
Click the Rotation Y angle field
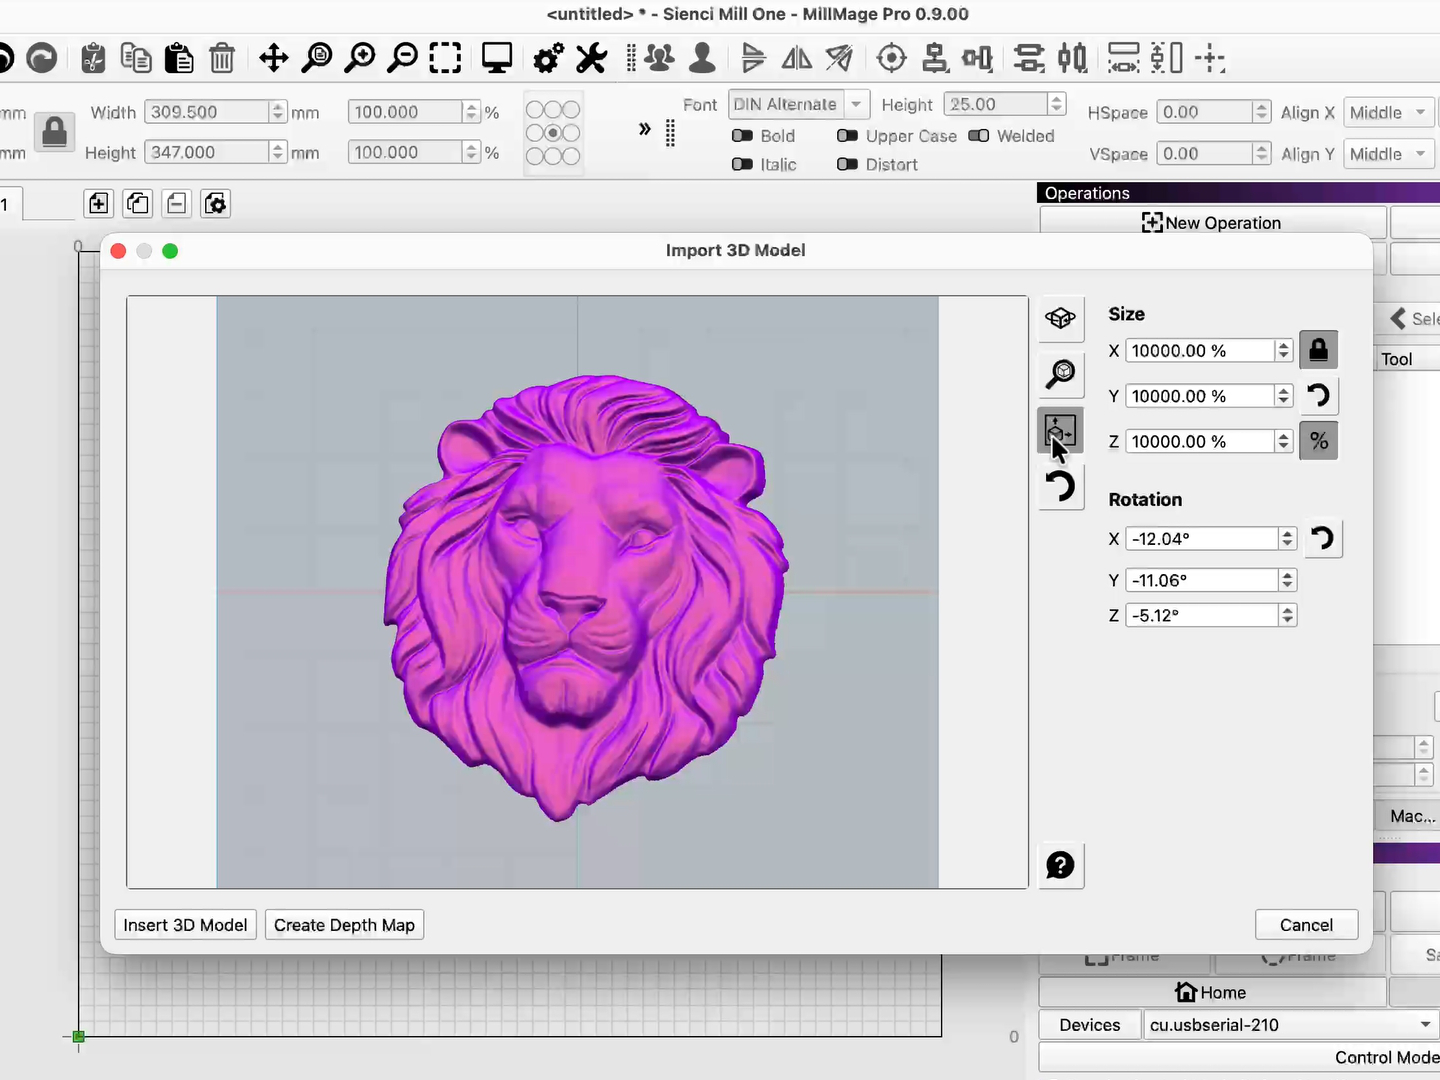tap(1203, 580)
